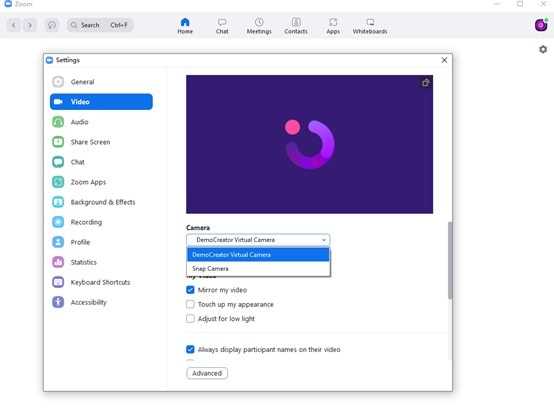This screenshot has width=554, height=411.
Task: Go to the Home tab
Action: pyautogui.click(x=185, y=26)
